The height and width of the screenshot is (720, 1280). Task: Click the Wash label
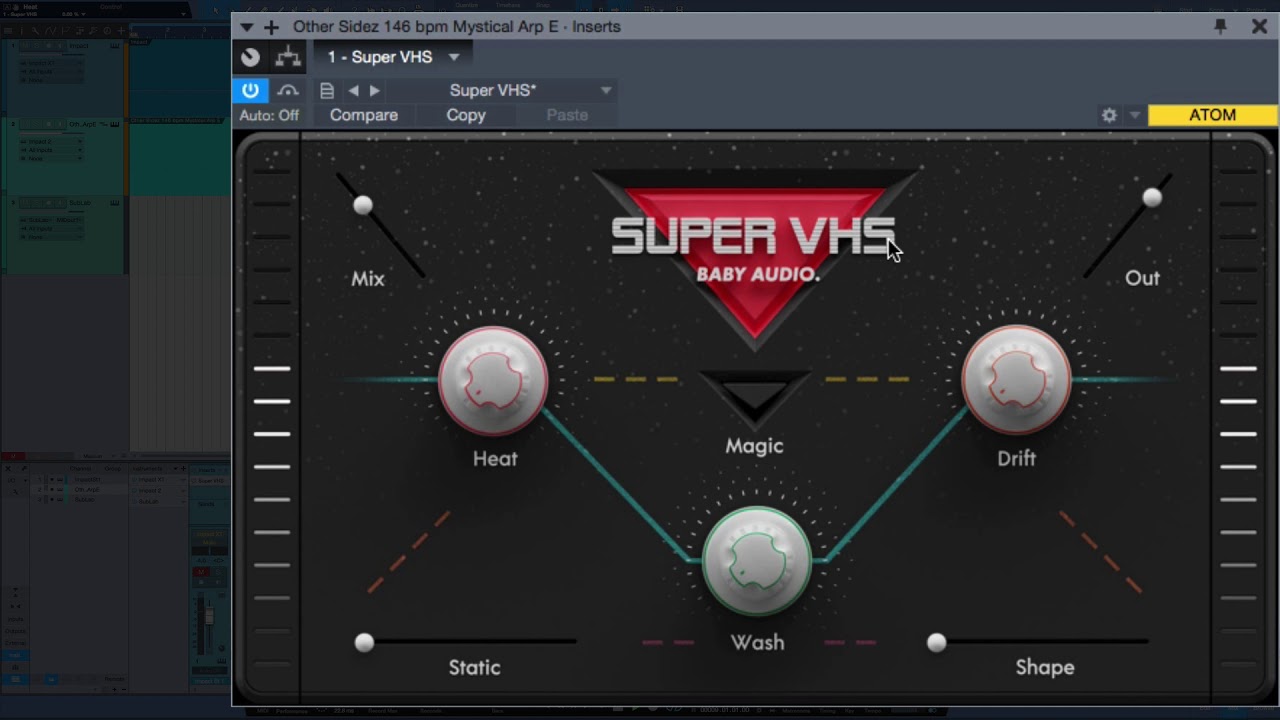[x=757, y=643]
